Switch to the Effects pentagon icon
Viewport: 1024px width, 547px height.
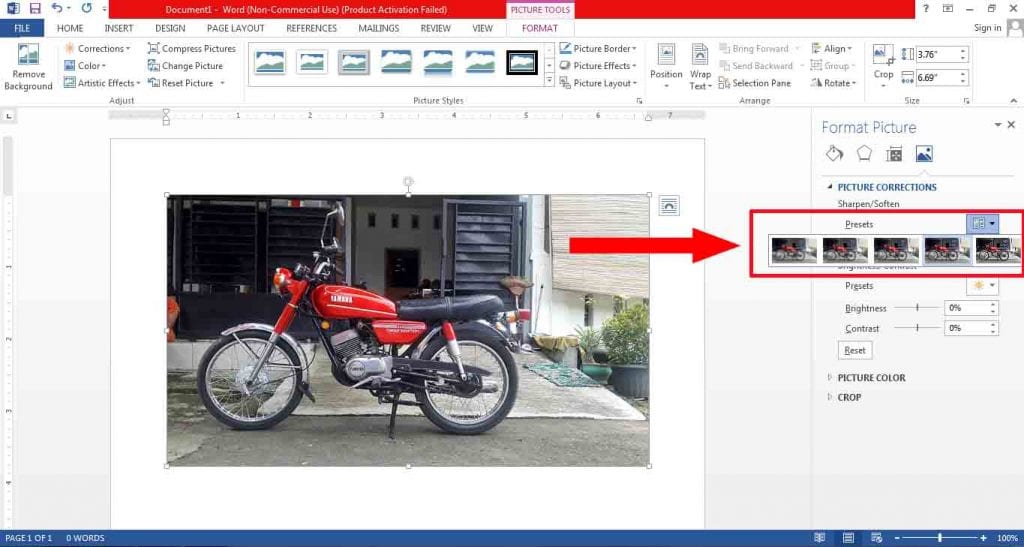click(864, 154)
